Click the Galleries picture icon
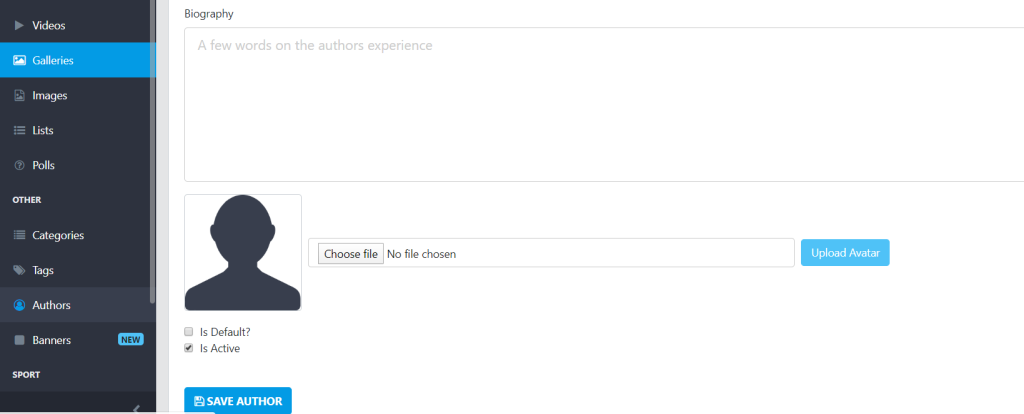This screenshot has width=1024, height=414. [x=20, y=60]
